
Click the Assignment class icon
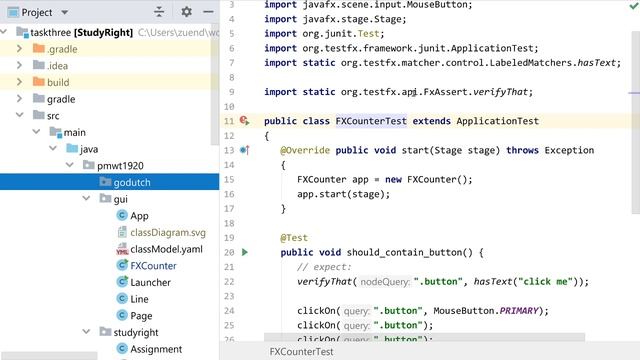point(122,349)
